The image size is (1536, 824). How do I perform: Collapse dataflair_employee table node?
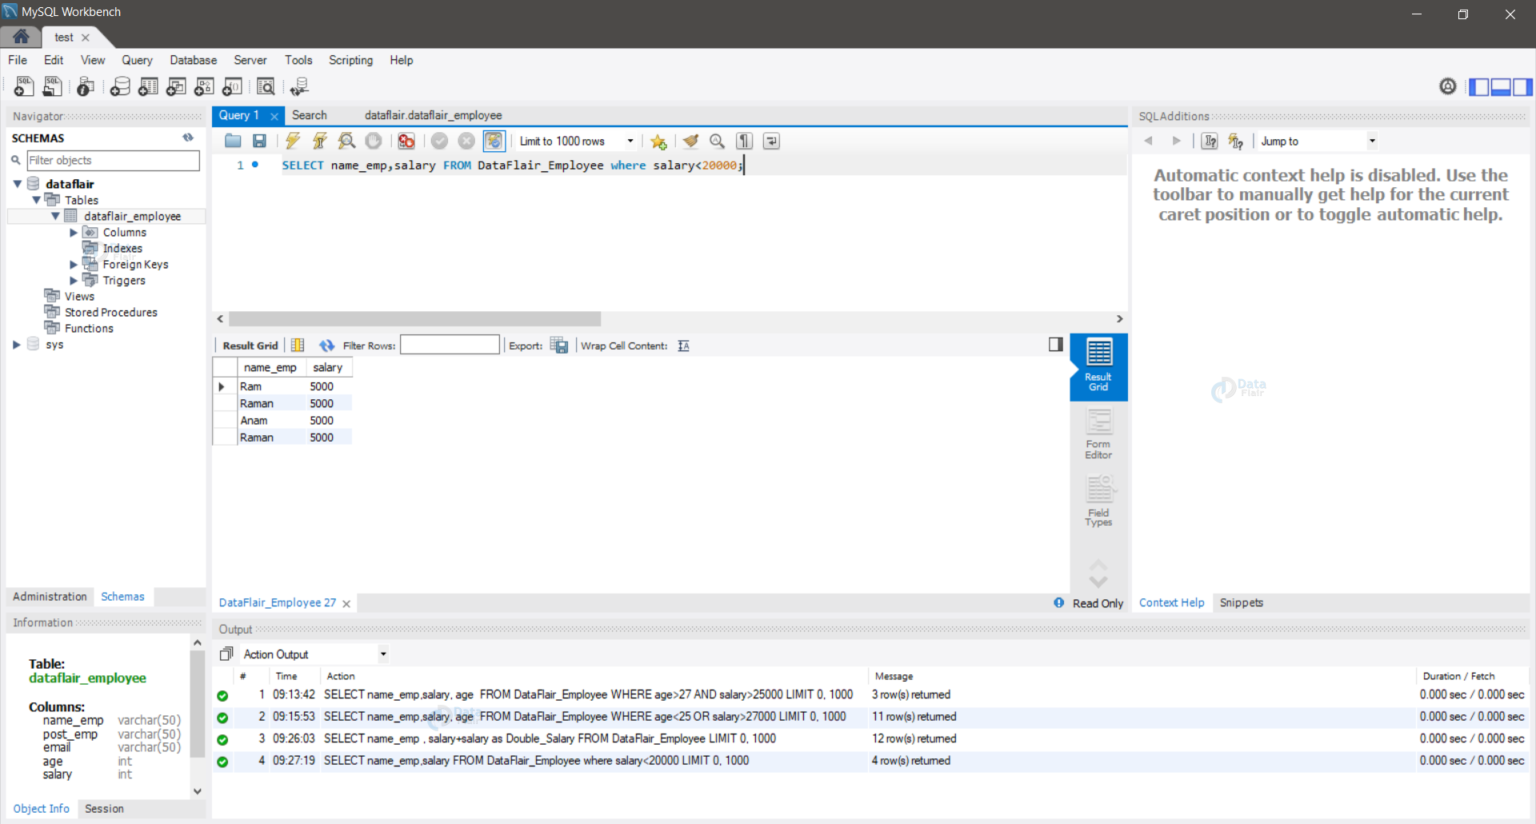pyautogui.click(x=55, y=216)
